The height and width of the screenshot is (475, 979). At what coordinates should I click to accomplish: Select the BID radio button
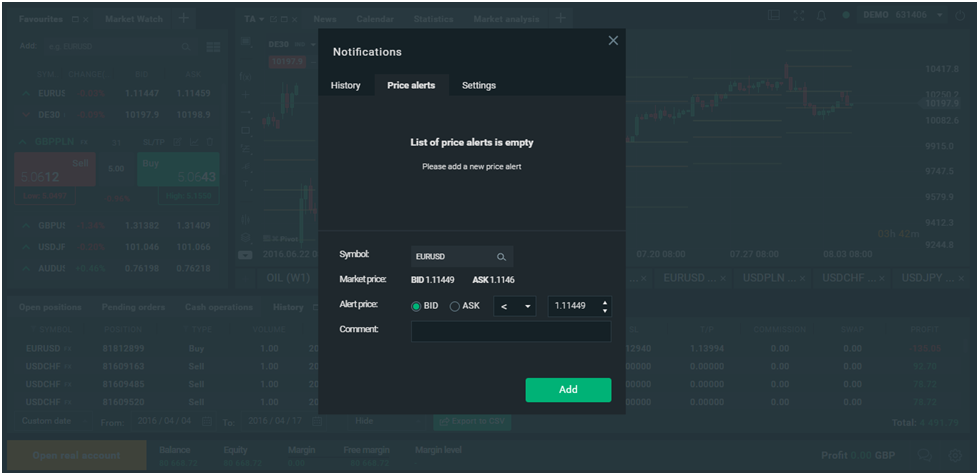(416, 306)
